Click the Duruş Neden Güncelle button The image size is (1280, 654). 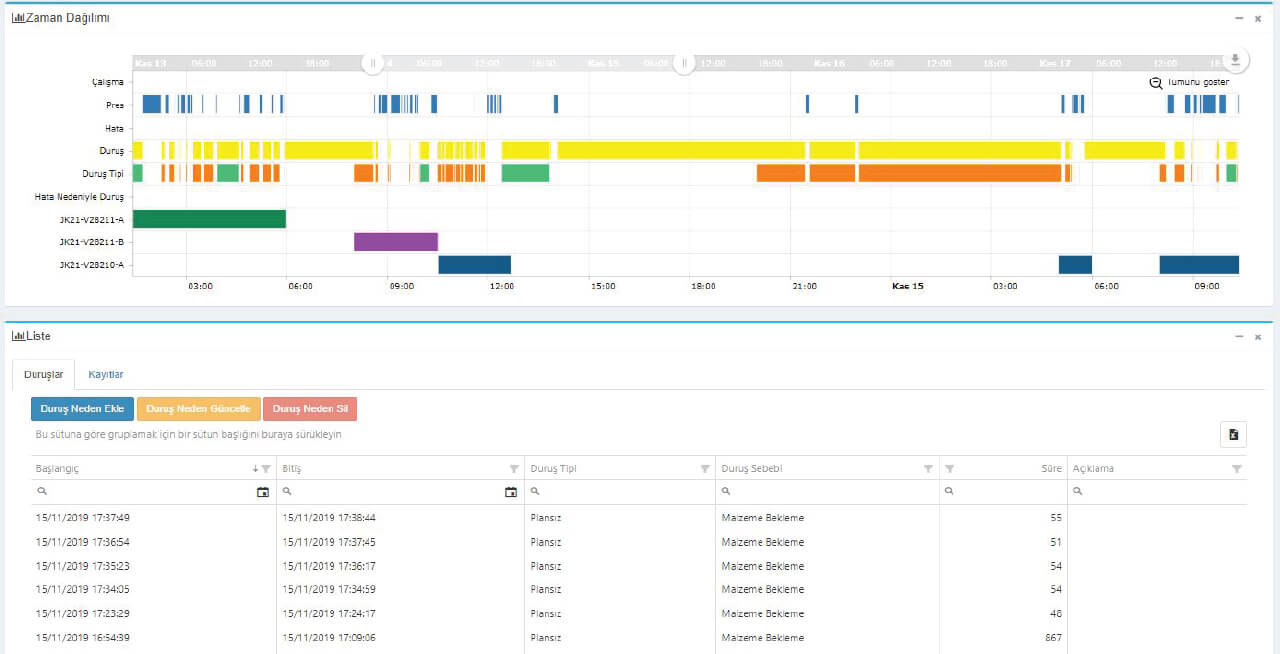(198, 409)
